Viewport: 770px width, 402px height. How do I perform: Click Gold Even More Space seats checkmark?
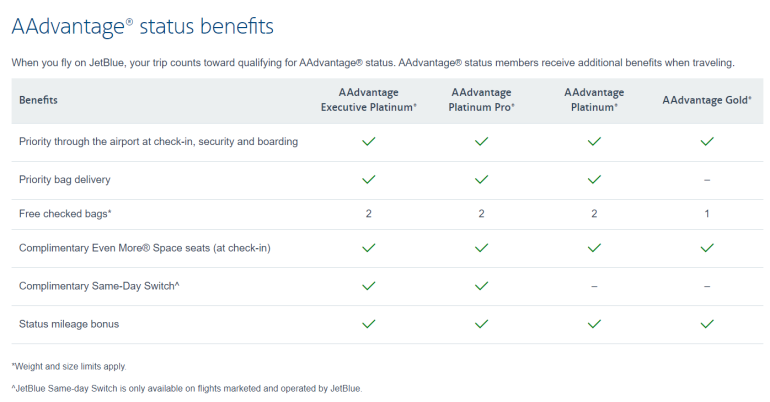click(x=707, y=247)
